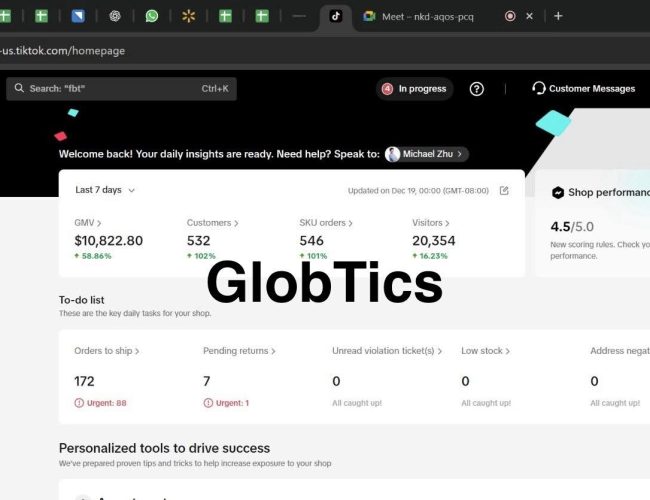Click the Urgent: 88 warning
Screen dimensions: 650x500
tap(100, 403)
